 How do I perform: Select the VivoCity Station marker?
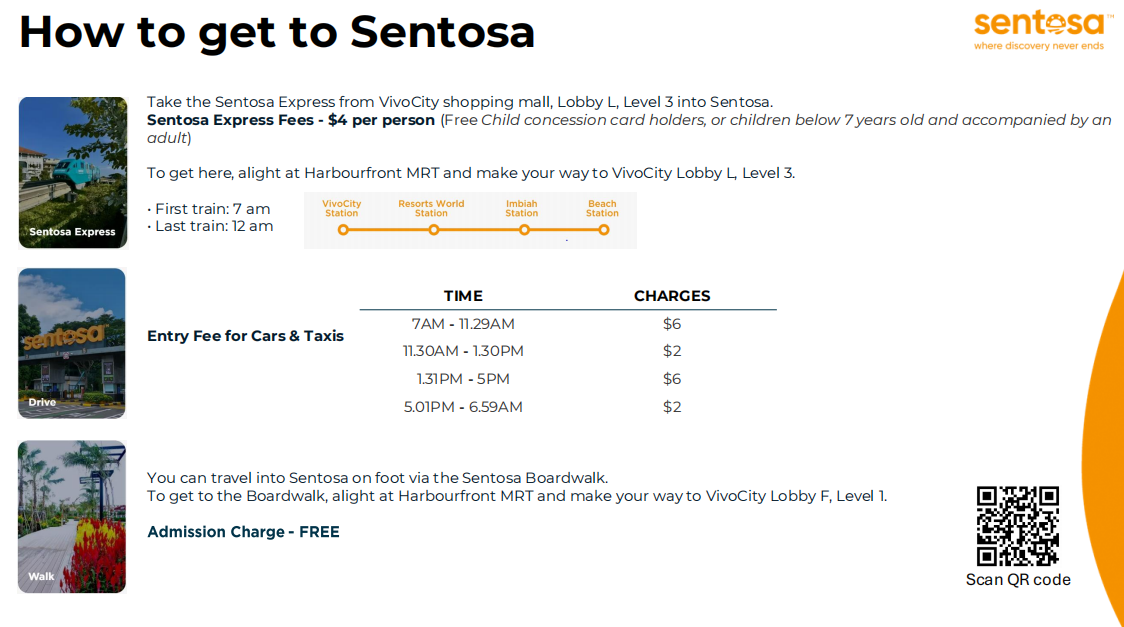[343, 229]
